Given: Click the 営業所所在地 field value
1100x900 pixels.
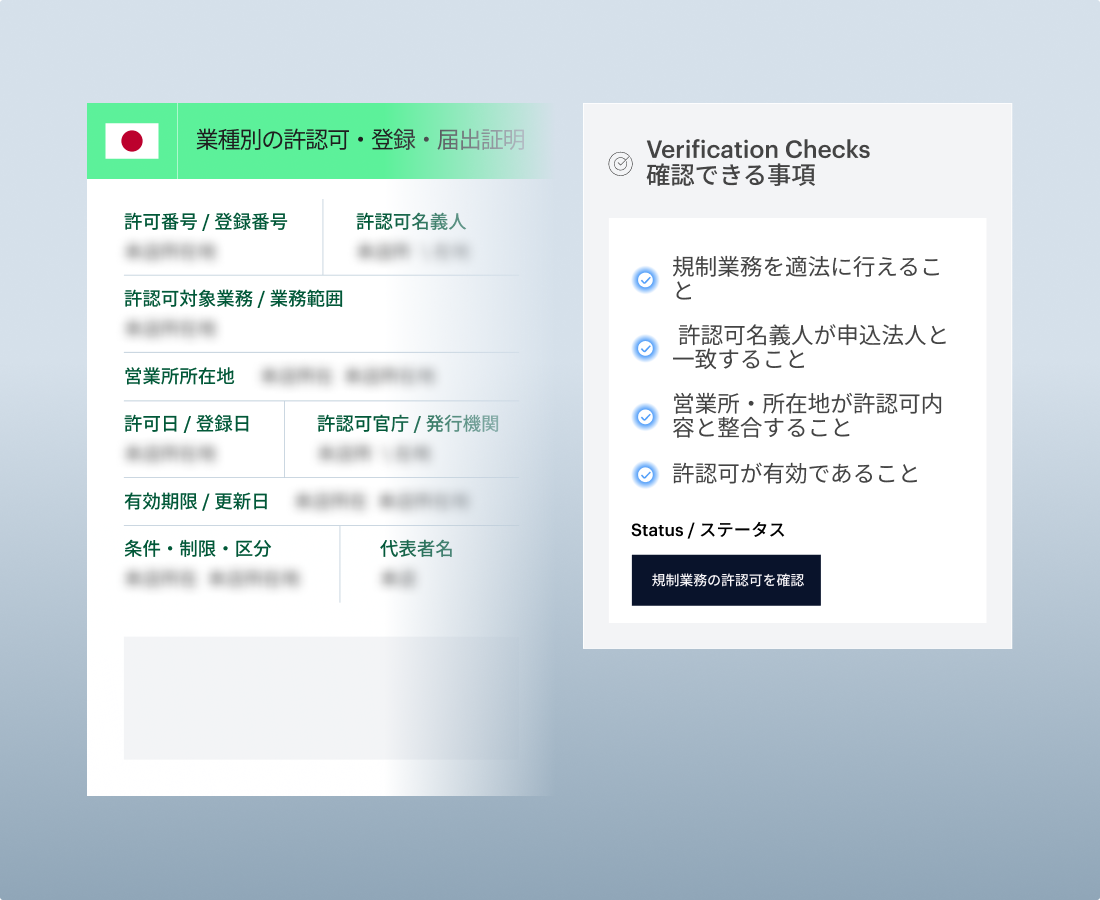Looking at the screenshot, I should tap(348, 377).
